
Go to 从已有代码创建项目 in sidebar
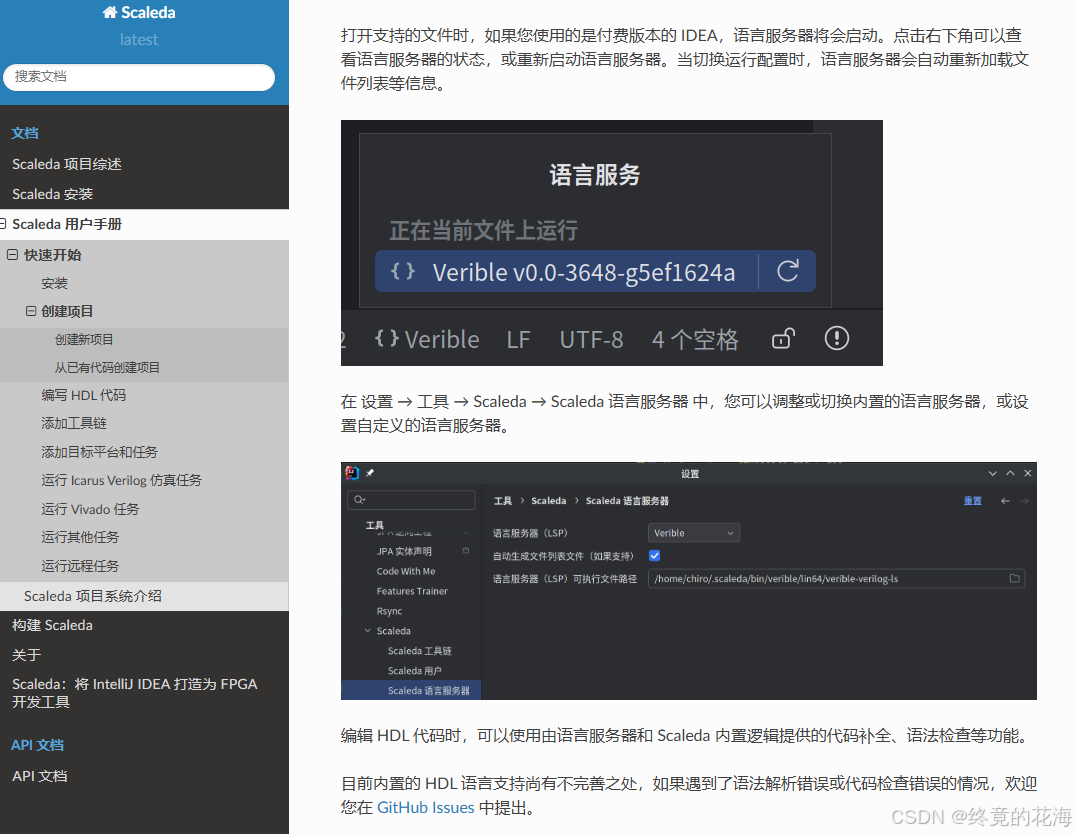[x=107, y=368]
